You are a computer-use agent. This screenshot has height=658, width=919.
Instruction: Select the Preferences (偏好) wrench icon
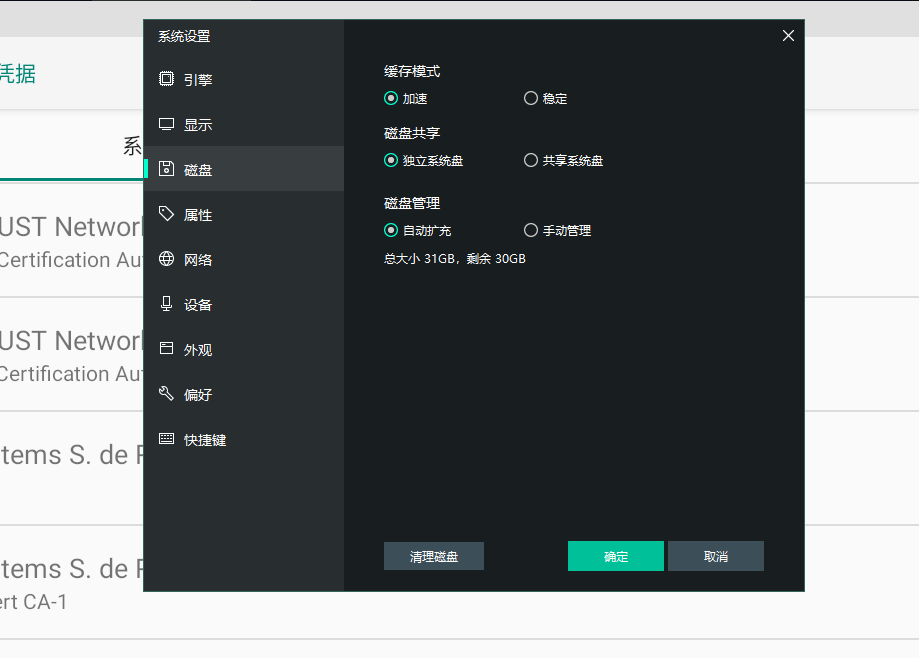coord(165,393)
